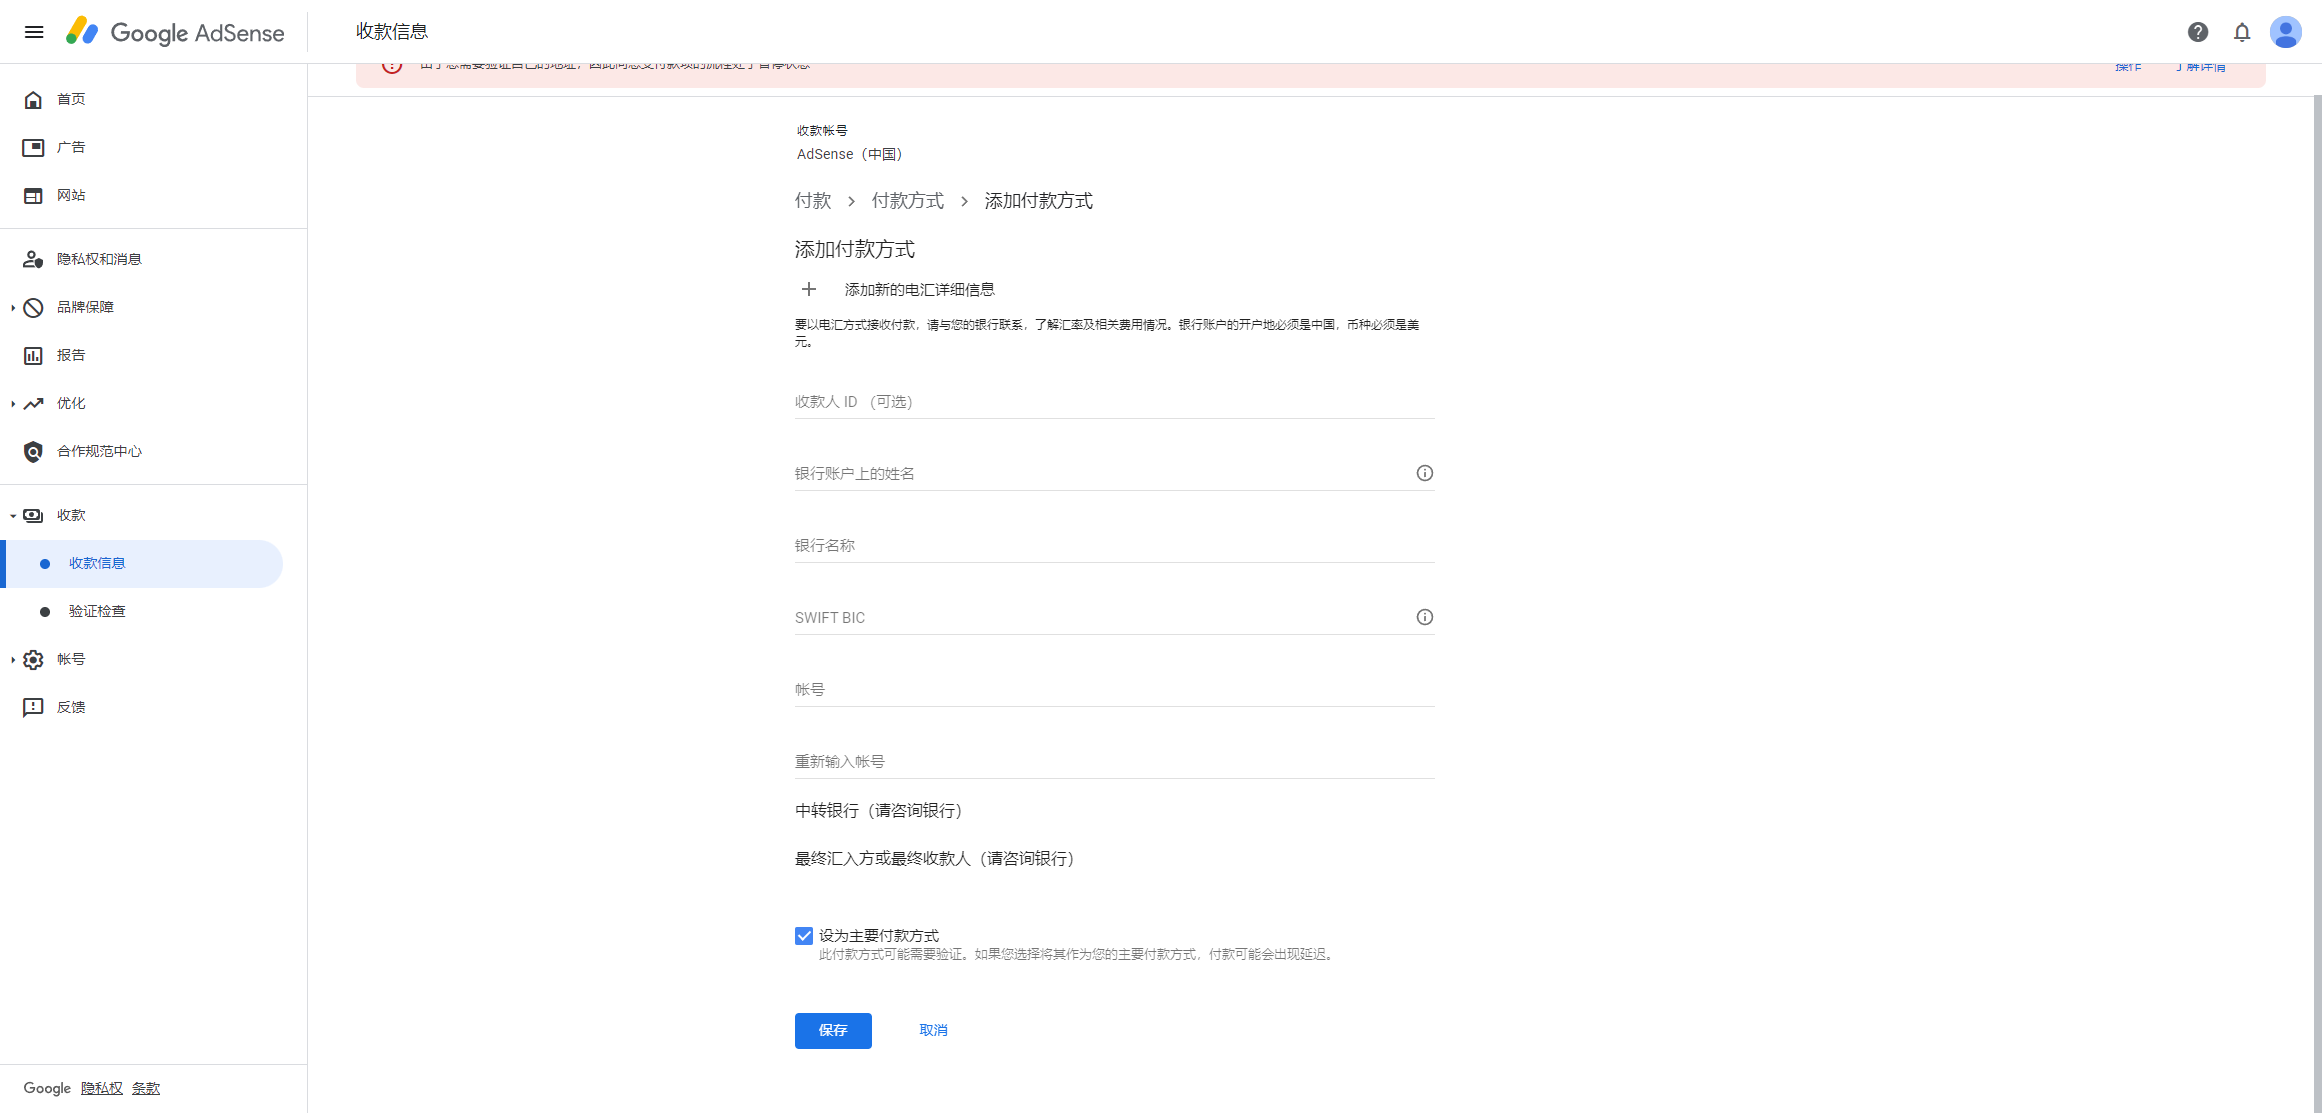Click the info icon beside SWIFT BIC
Screen dimensions: 2322x1113
tap(1424, 617)
